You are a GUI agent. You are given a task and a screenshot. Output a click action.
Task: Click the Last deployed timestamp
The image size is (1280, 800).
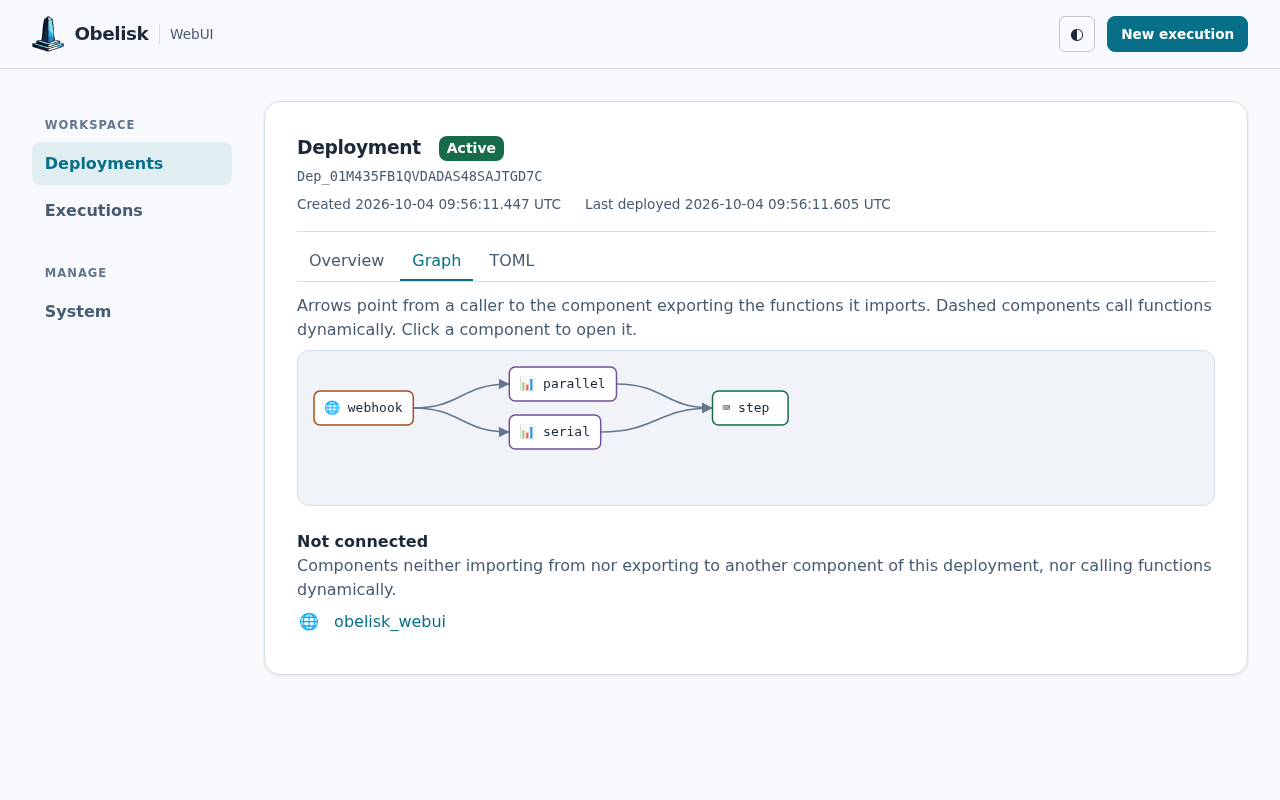coord(738,204)
